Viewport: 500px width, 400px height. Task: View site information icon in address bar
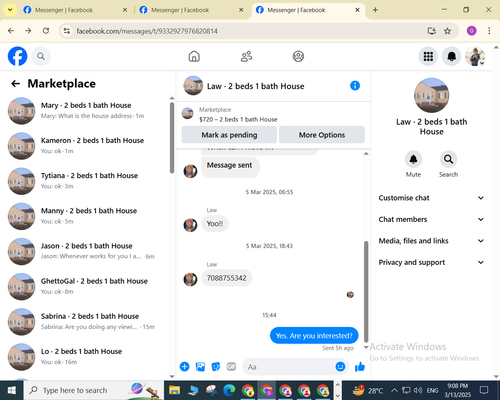point(67,31)
